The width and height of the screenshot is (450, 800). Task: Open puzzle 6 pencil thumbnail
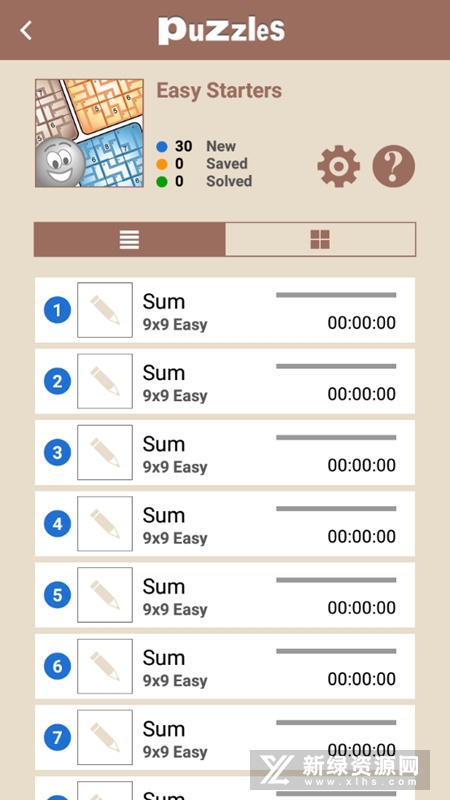point(105,666)
